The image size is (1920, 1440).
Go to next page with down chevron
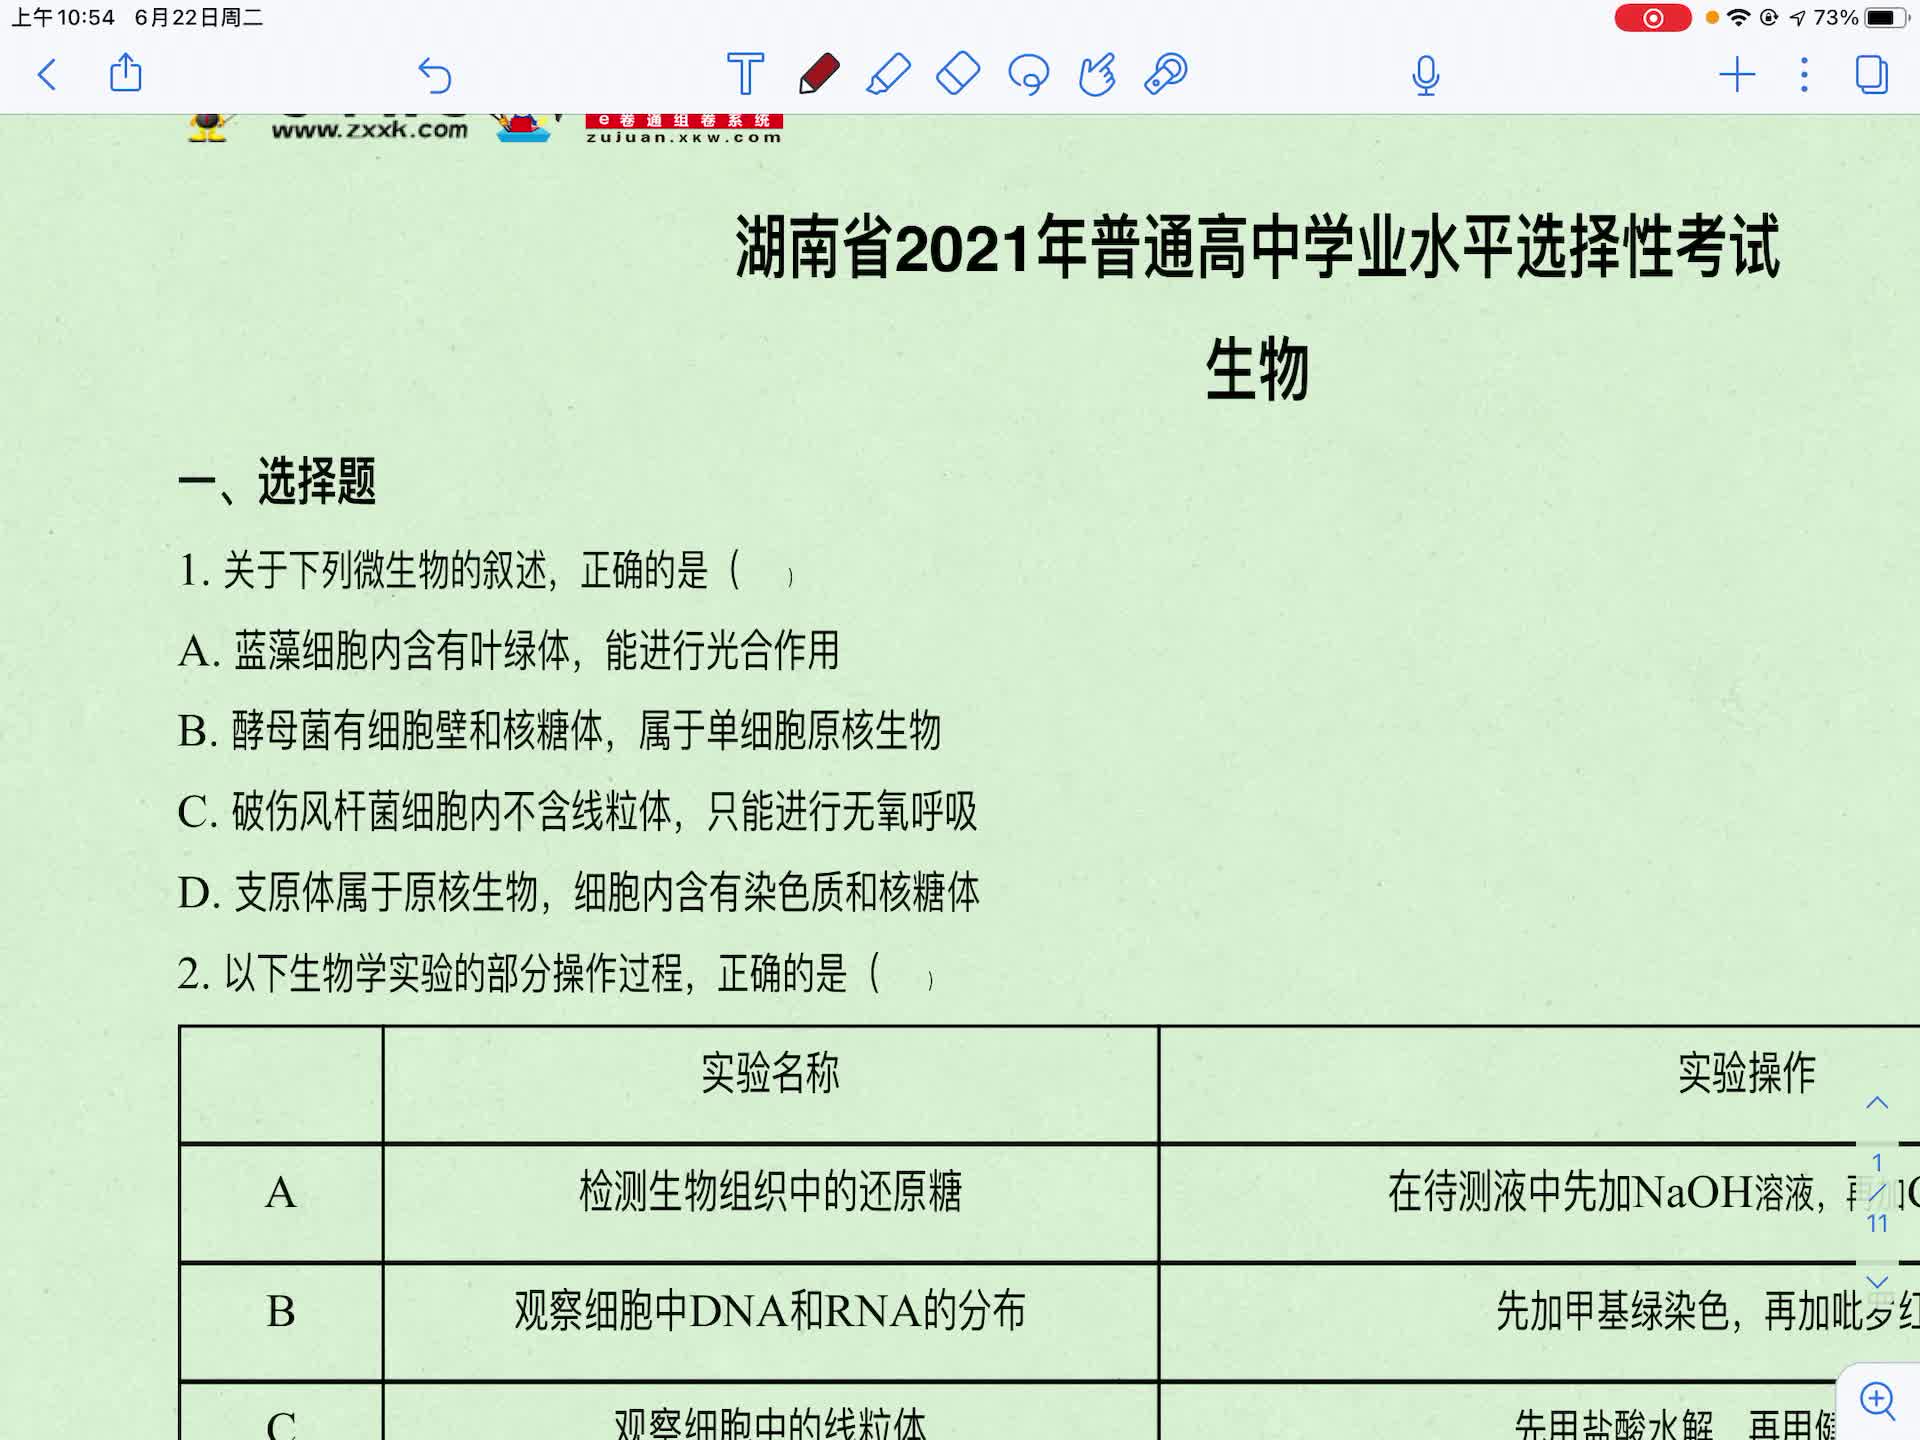click(1877, 1281)
